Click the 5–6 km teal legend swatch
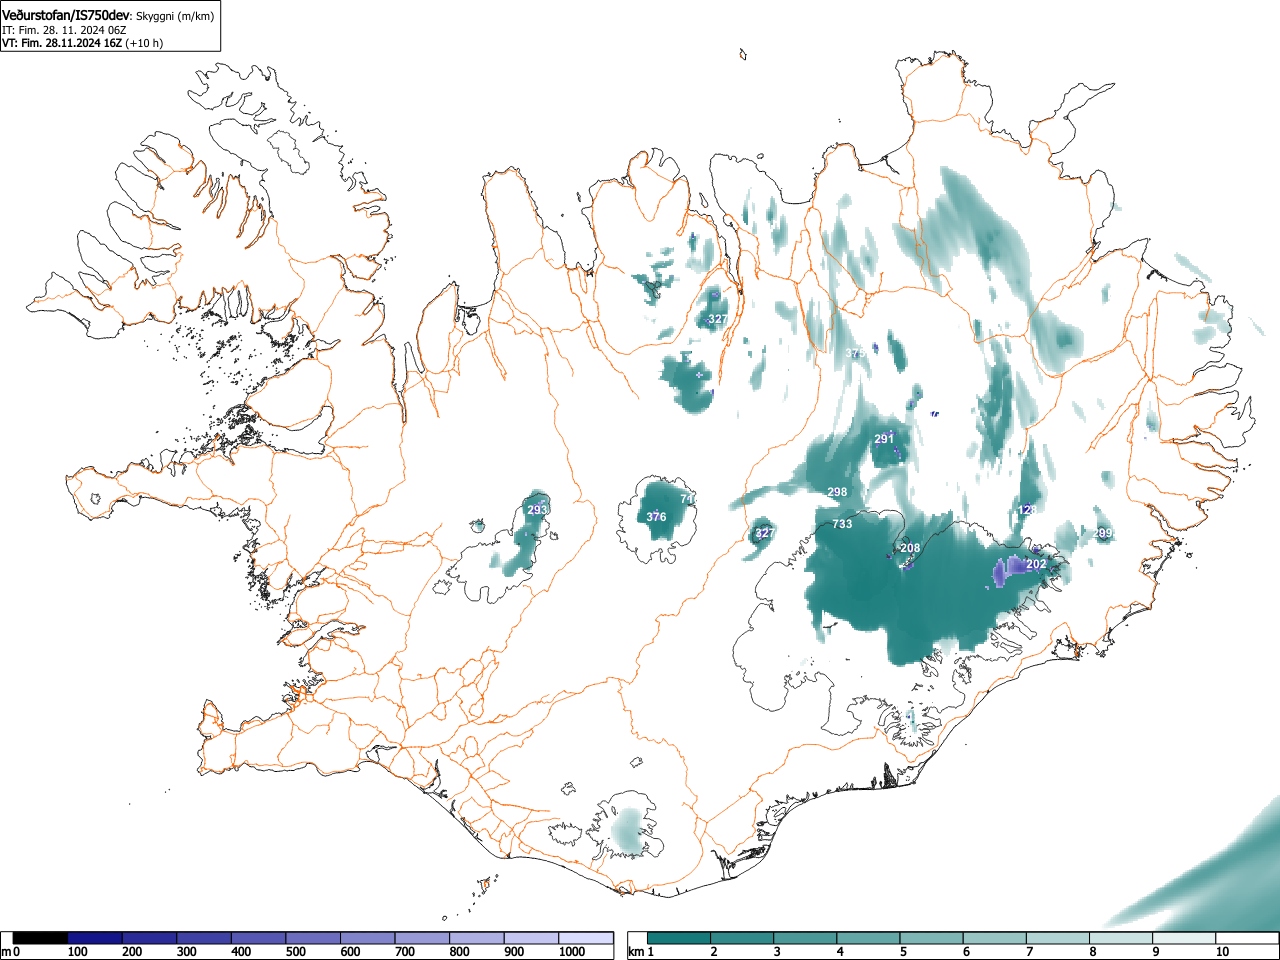The height and width of the screenshot is (960, 1280). (932, 938)
